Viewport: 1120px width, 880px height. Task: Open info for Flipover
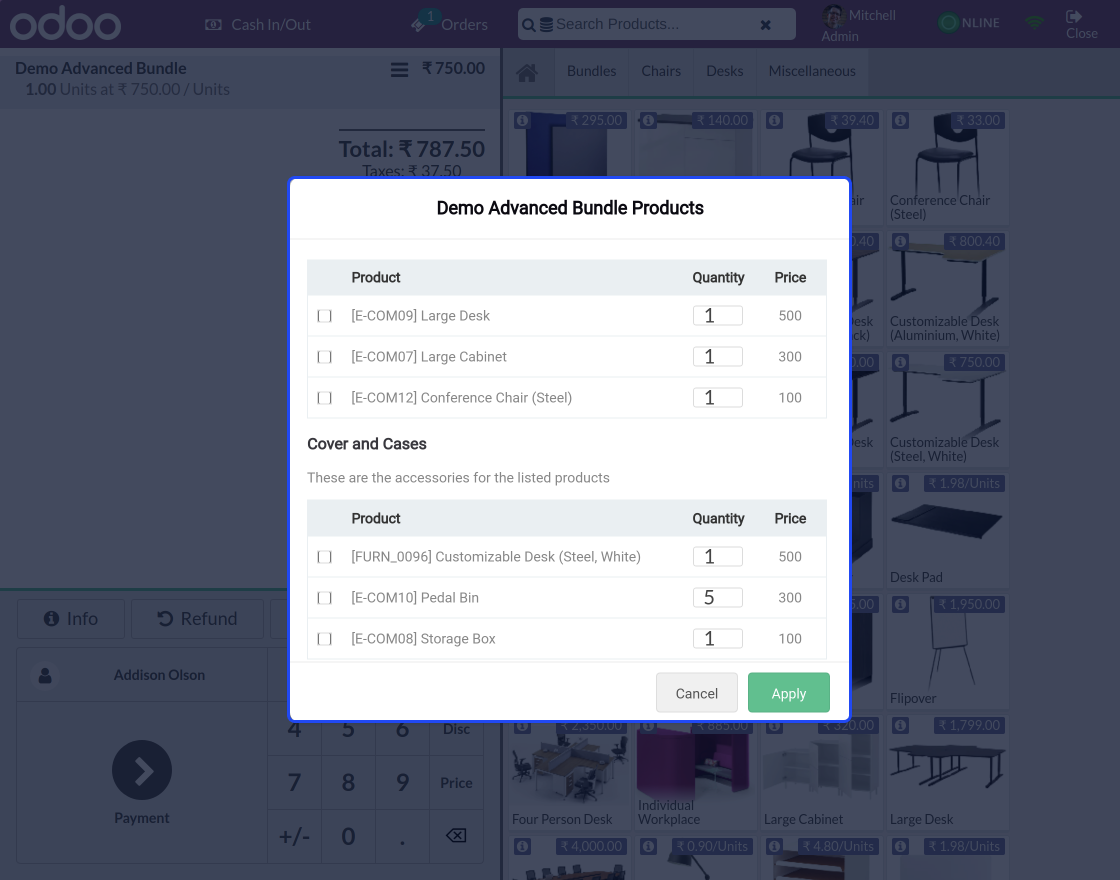[x=901, y=605]
